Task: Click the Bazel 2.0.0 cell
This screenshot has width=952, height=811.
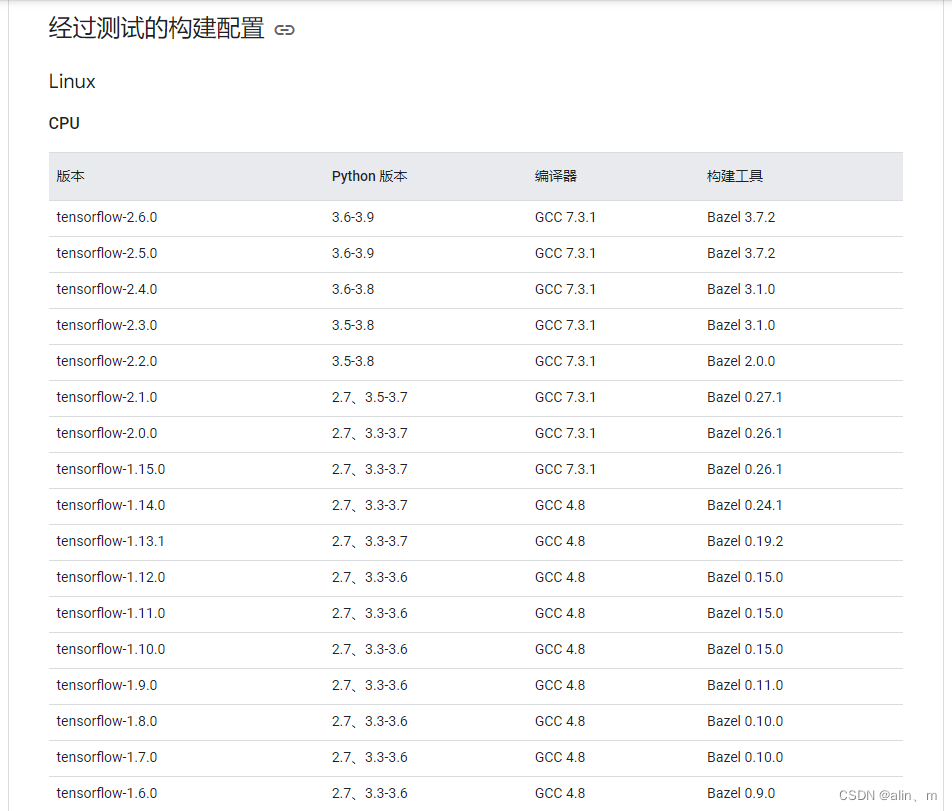Action: [x=741, y=361]
